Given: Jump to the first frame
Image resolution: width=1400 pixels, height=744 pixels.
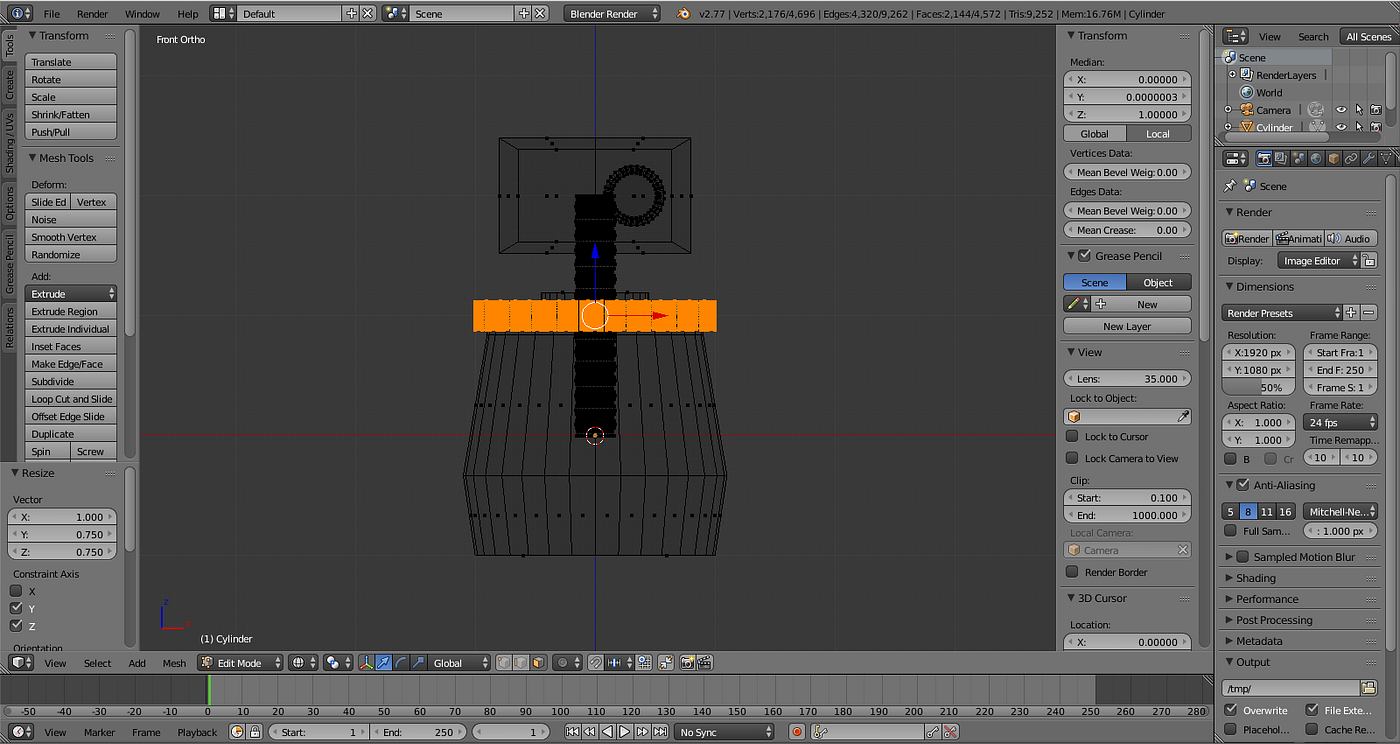Looking at the screenshot, I should [x=573, y=732].
